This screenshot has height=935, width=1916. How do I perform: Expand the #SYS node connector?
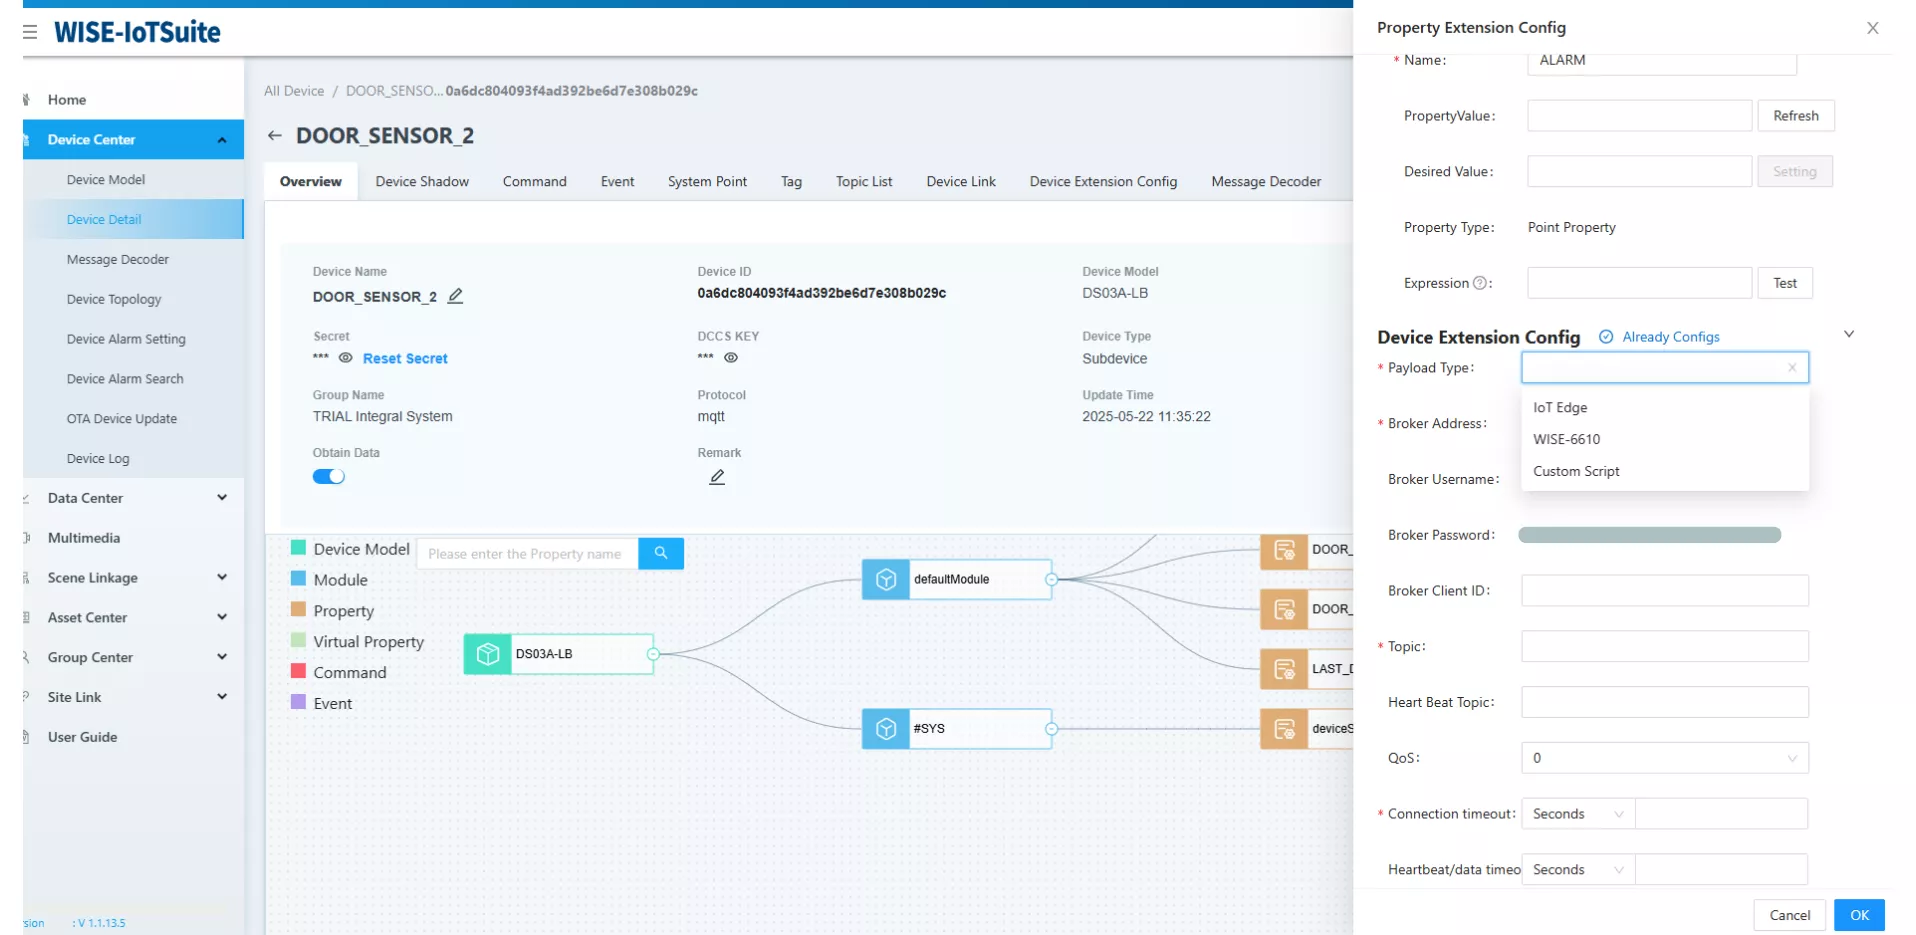pos(1051,729)
